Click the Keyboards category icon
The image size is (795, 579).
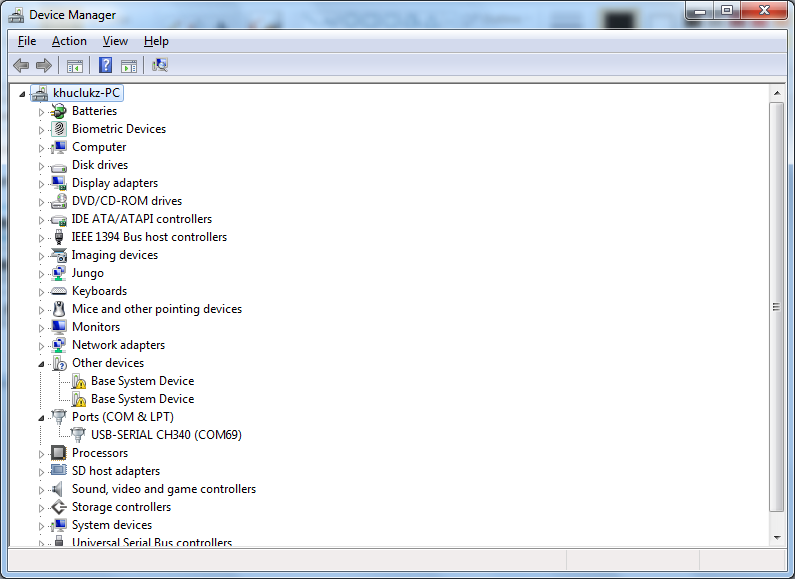[59, 291]
